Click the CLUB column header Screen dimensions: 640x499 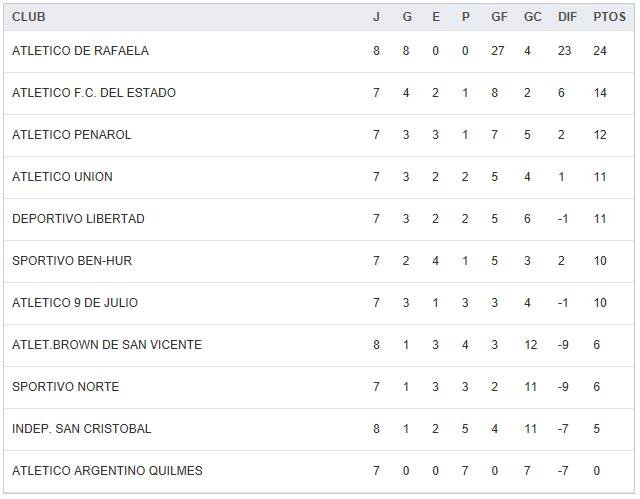29,17
